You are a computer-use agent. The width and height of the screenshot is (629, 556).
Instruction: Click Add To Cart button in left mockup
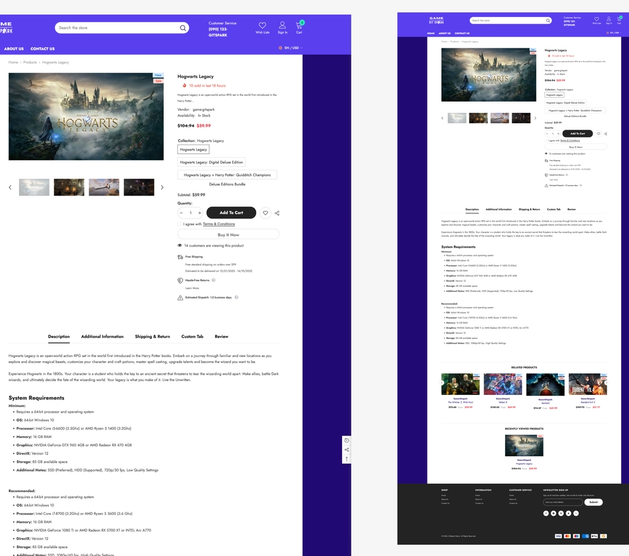click(231, 213)
